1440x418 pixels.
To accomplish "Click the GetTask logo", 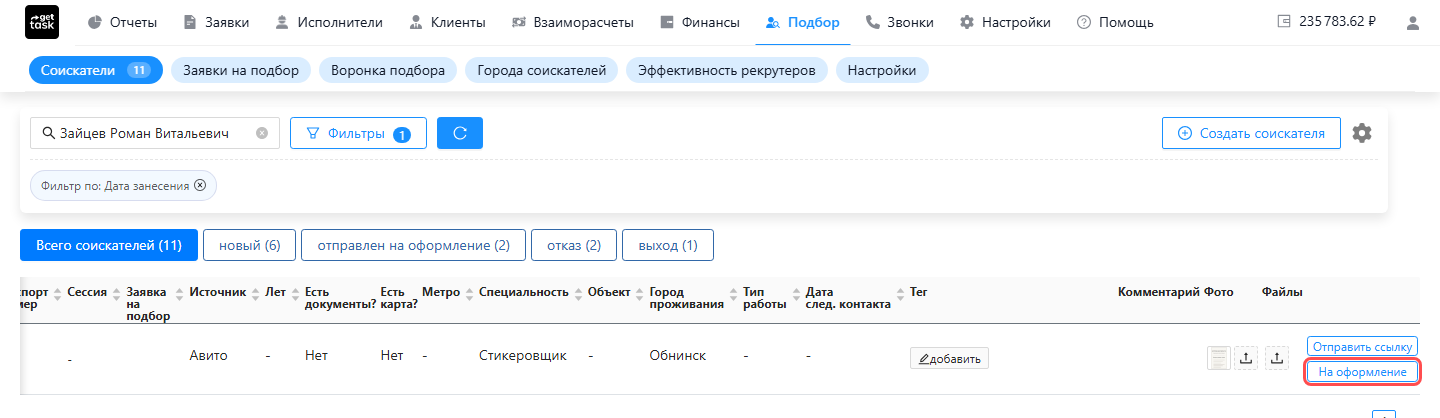I will pos(41,22).
